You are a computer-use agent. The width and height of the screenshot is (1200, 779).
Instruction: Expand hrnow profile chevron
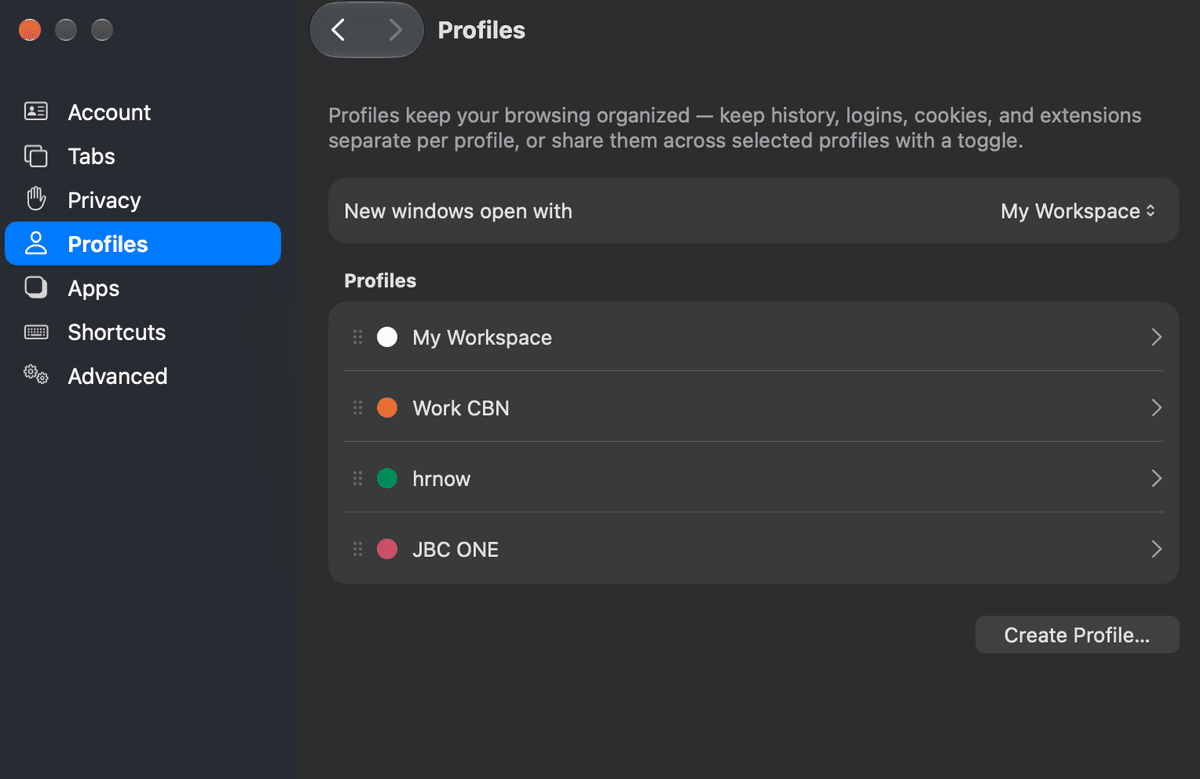[1156, 479]
